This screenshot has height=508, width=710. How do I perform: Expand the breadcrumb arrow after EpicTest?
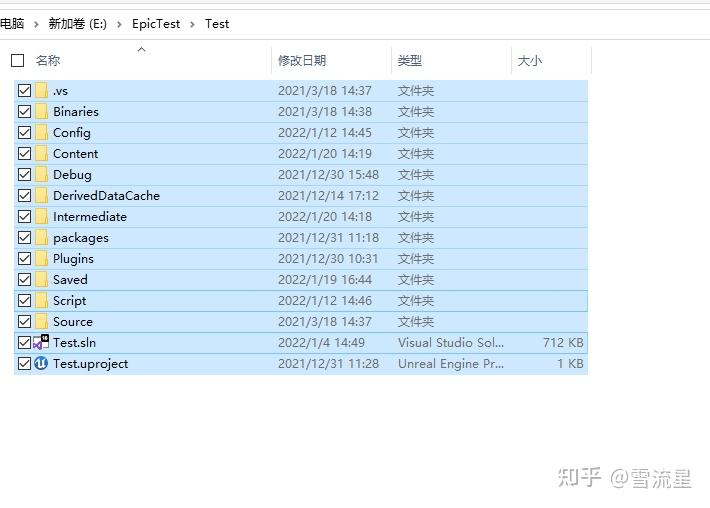point(192,24)
